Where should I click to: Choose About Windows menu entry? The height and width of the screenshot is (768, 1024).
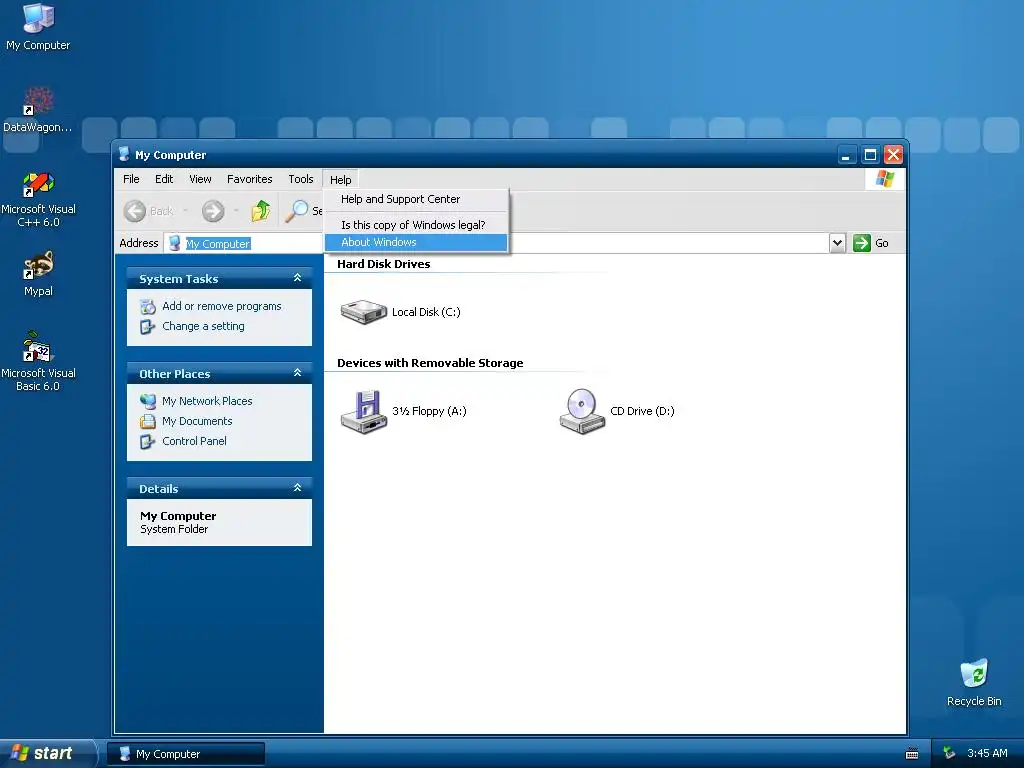[416, 242]
